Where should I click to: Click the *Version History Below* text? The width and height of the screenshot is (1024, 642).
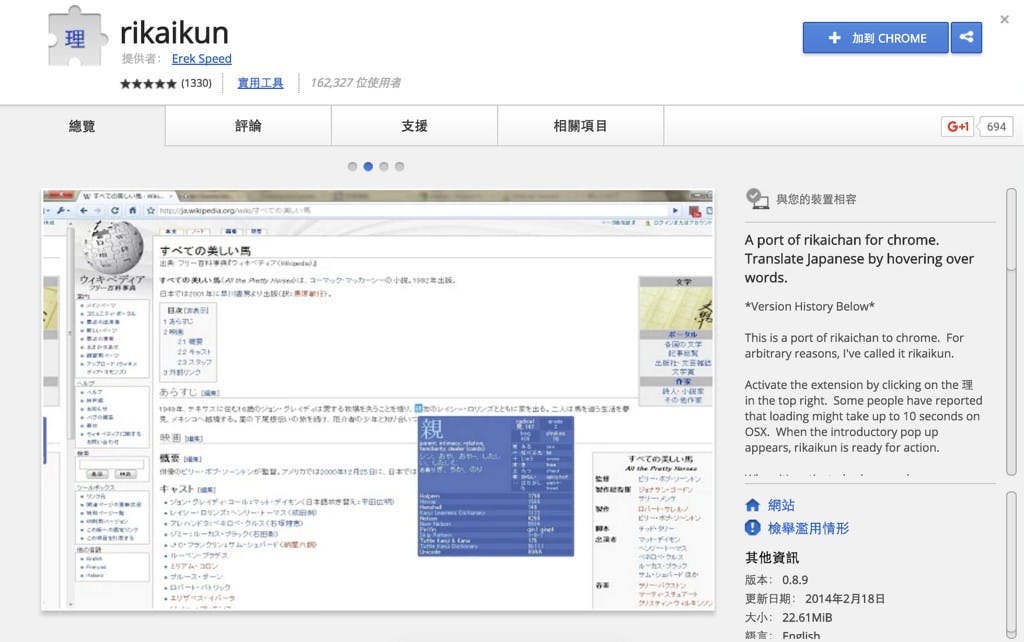coord(810,306)
